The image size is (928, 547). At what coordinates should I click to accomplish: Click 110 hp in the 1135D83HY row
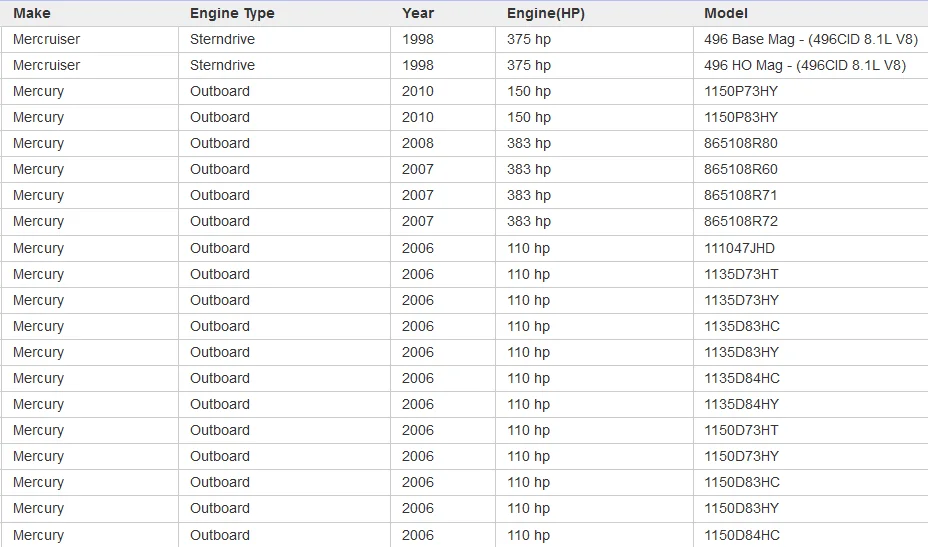(x=528, y=353)
